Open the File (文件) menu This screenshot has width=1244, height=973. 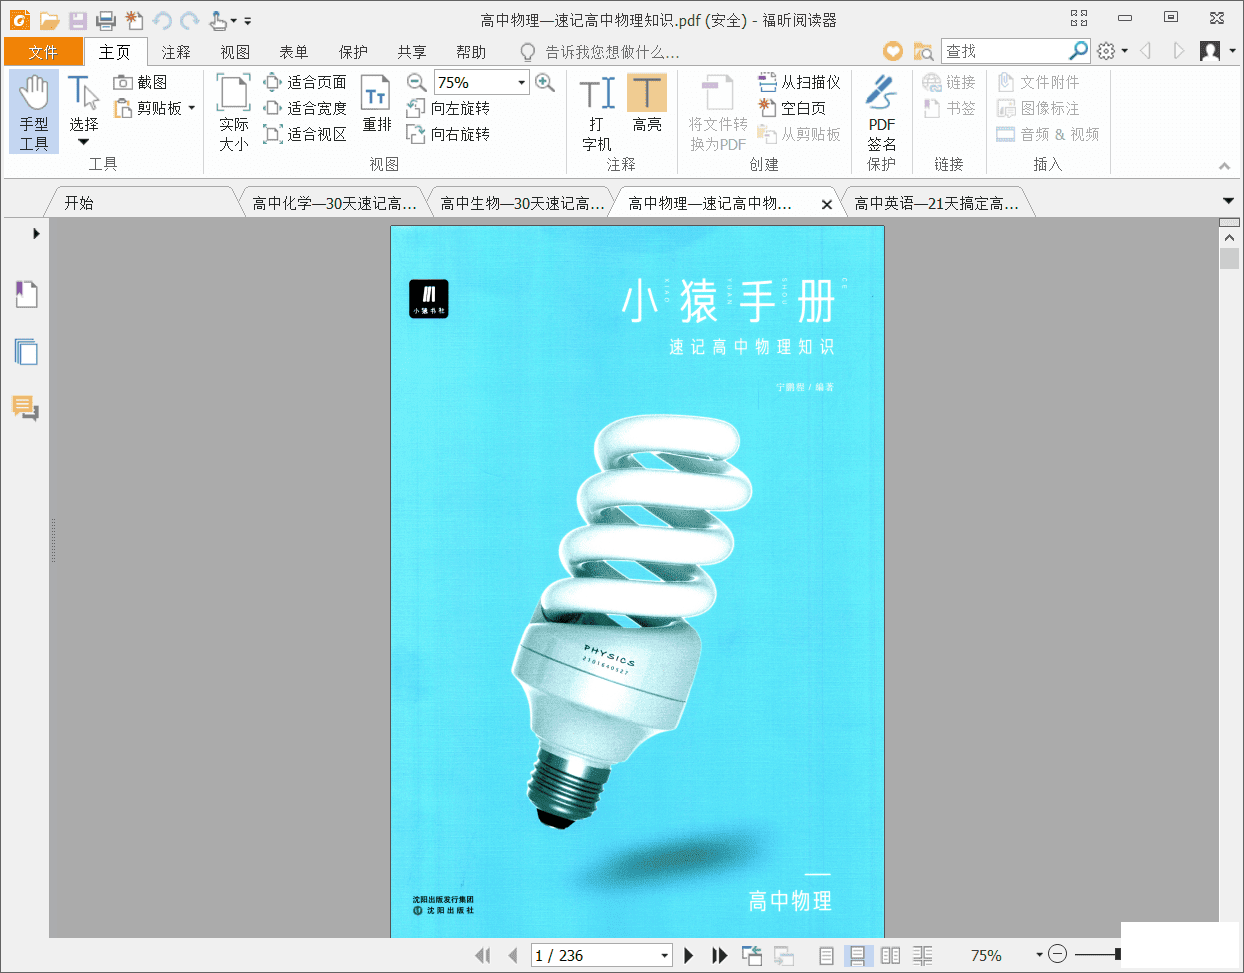43,52
